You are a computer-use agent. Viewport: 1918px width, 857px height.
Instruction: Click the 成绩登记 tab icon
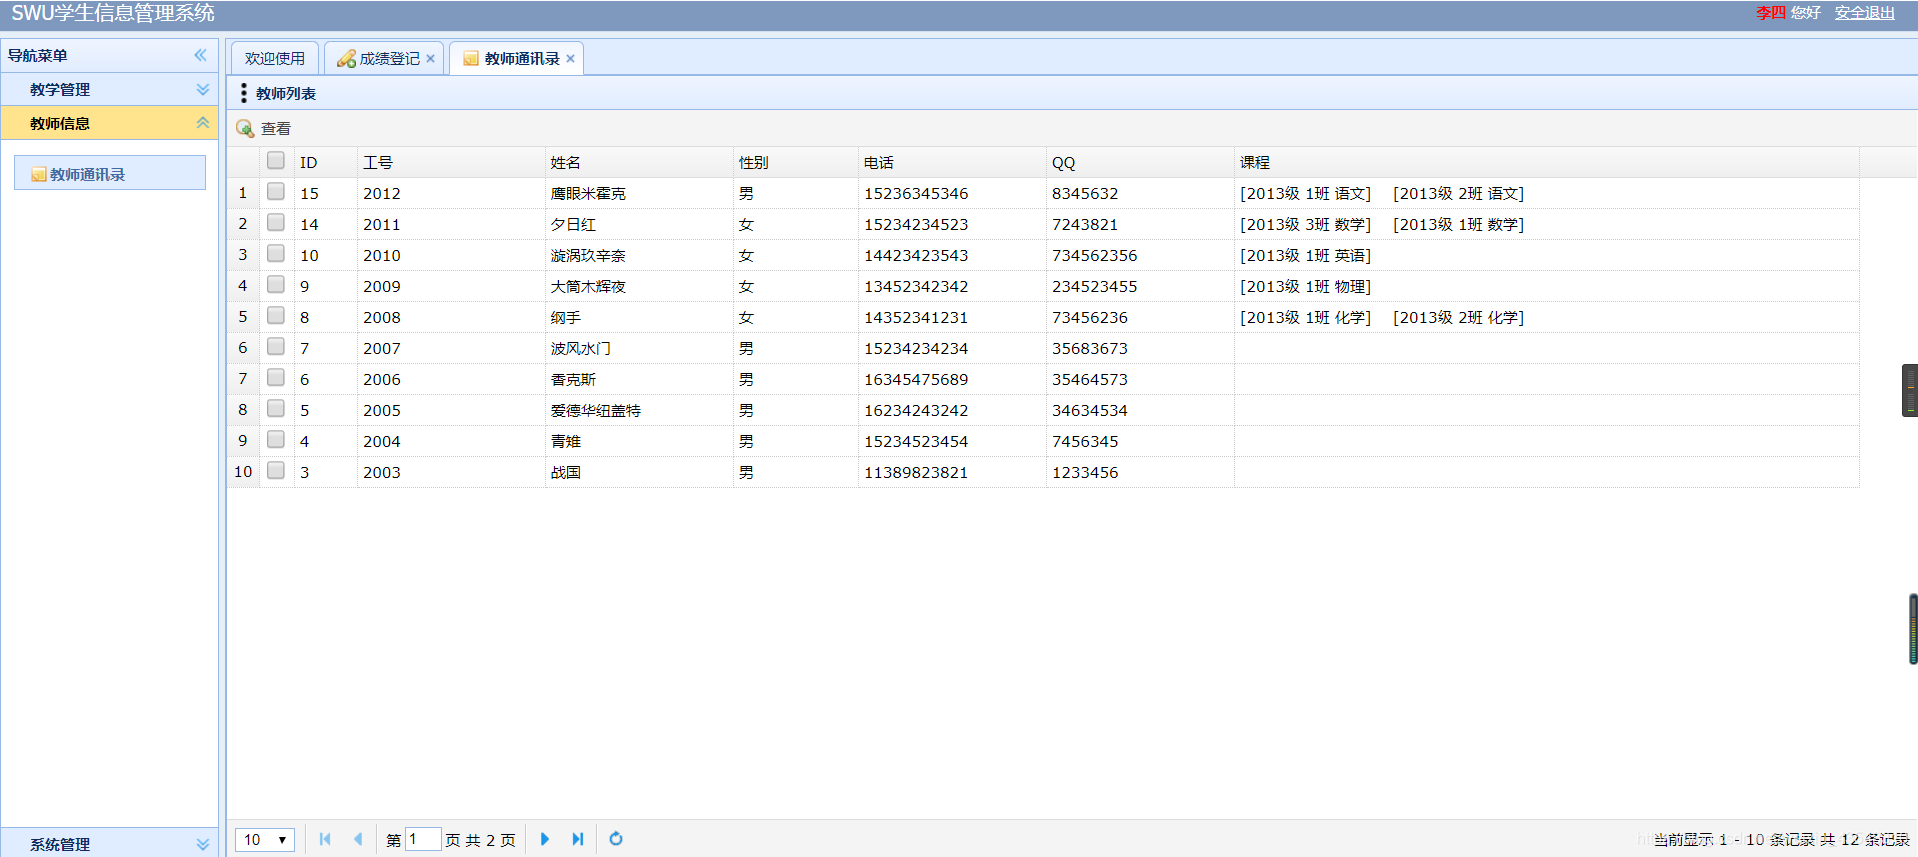click(346, 59)
